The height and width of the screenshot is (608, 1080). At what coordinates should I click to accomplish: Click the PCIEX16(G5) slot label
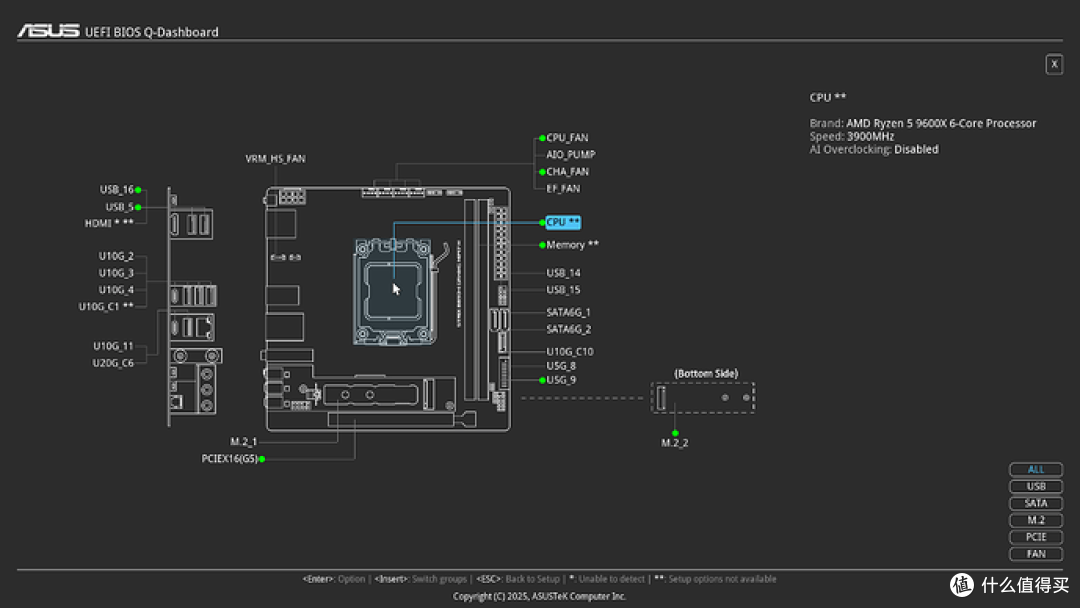(229, 459)
